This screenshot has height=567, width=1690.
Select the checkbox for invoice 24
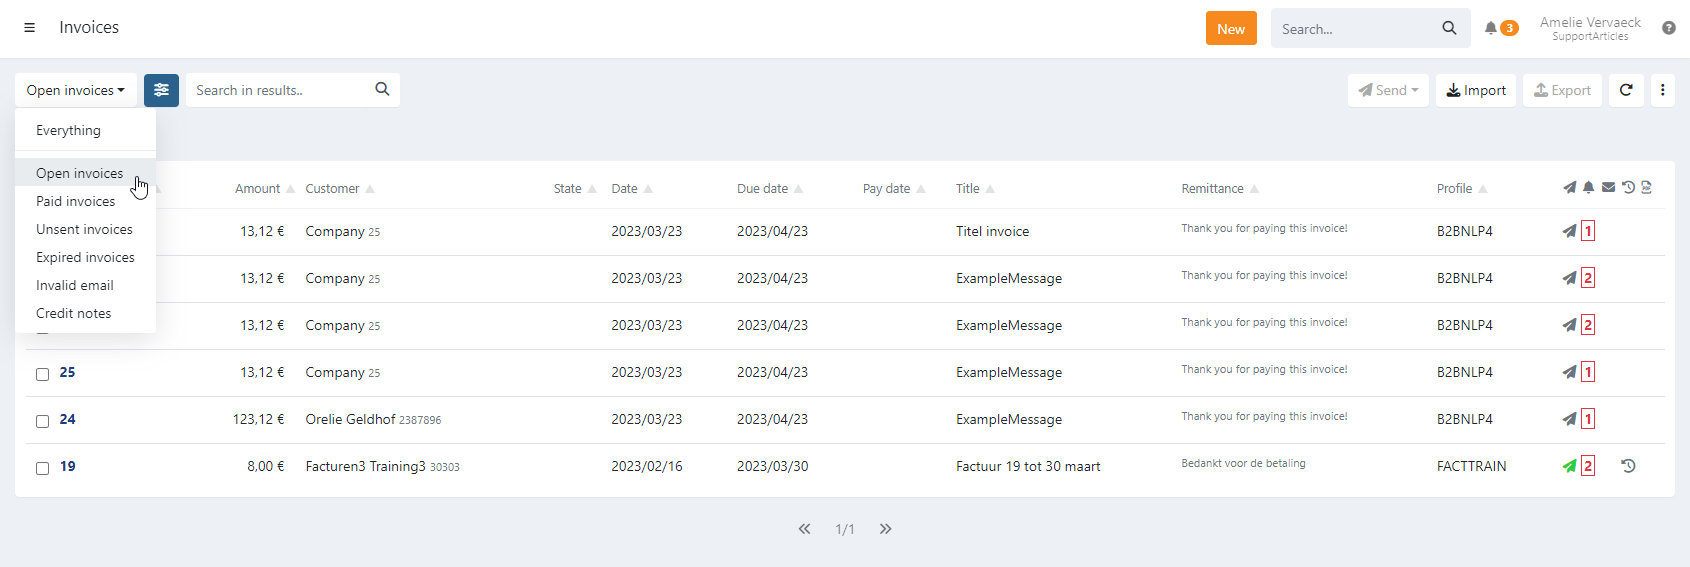click(42, 421)
